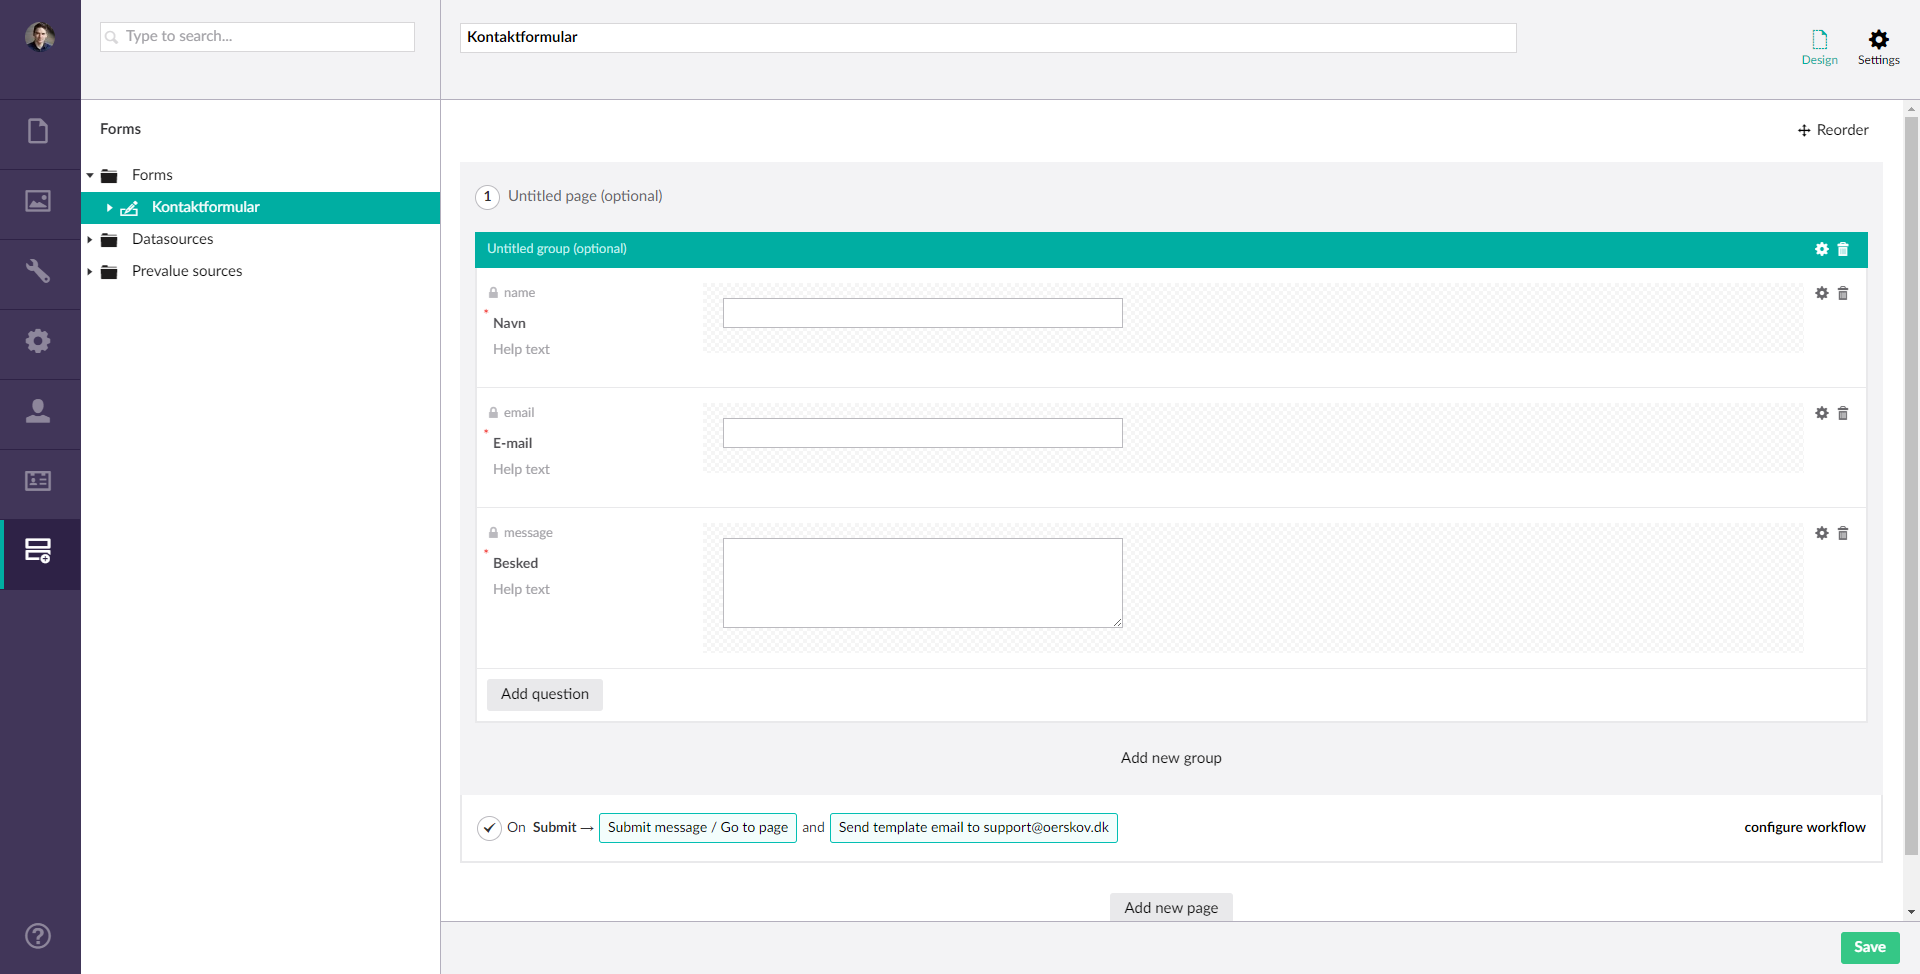Open field settings gear for the Navn question
This screenshot has height=974, width=1920.
coord(1822,293)
